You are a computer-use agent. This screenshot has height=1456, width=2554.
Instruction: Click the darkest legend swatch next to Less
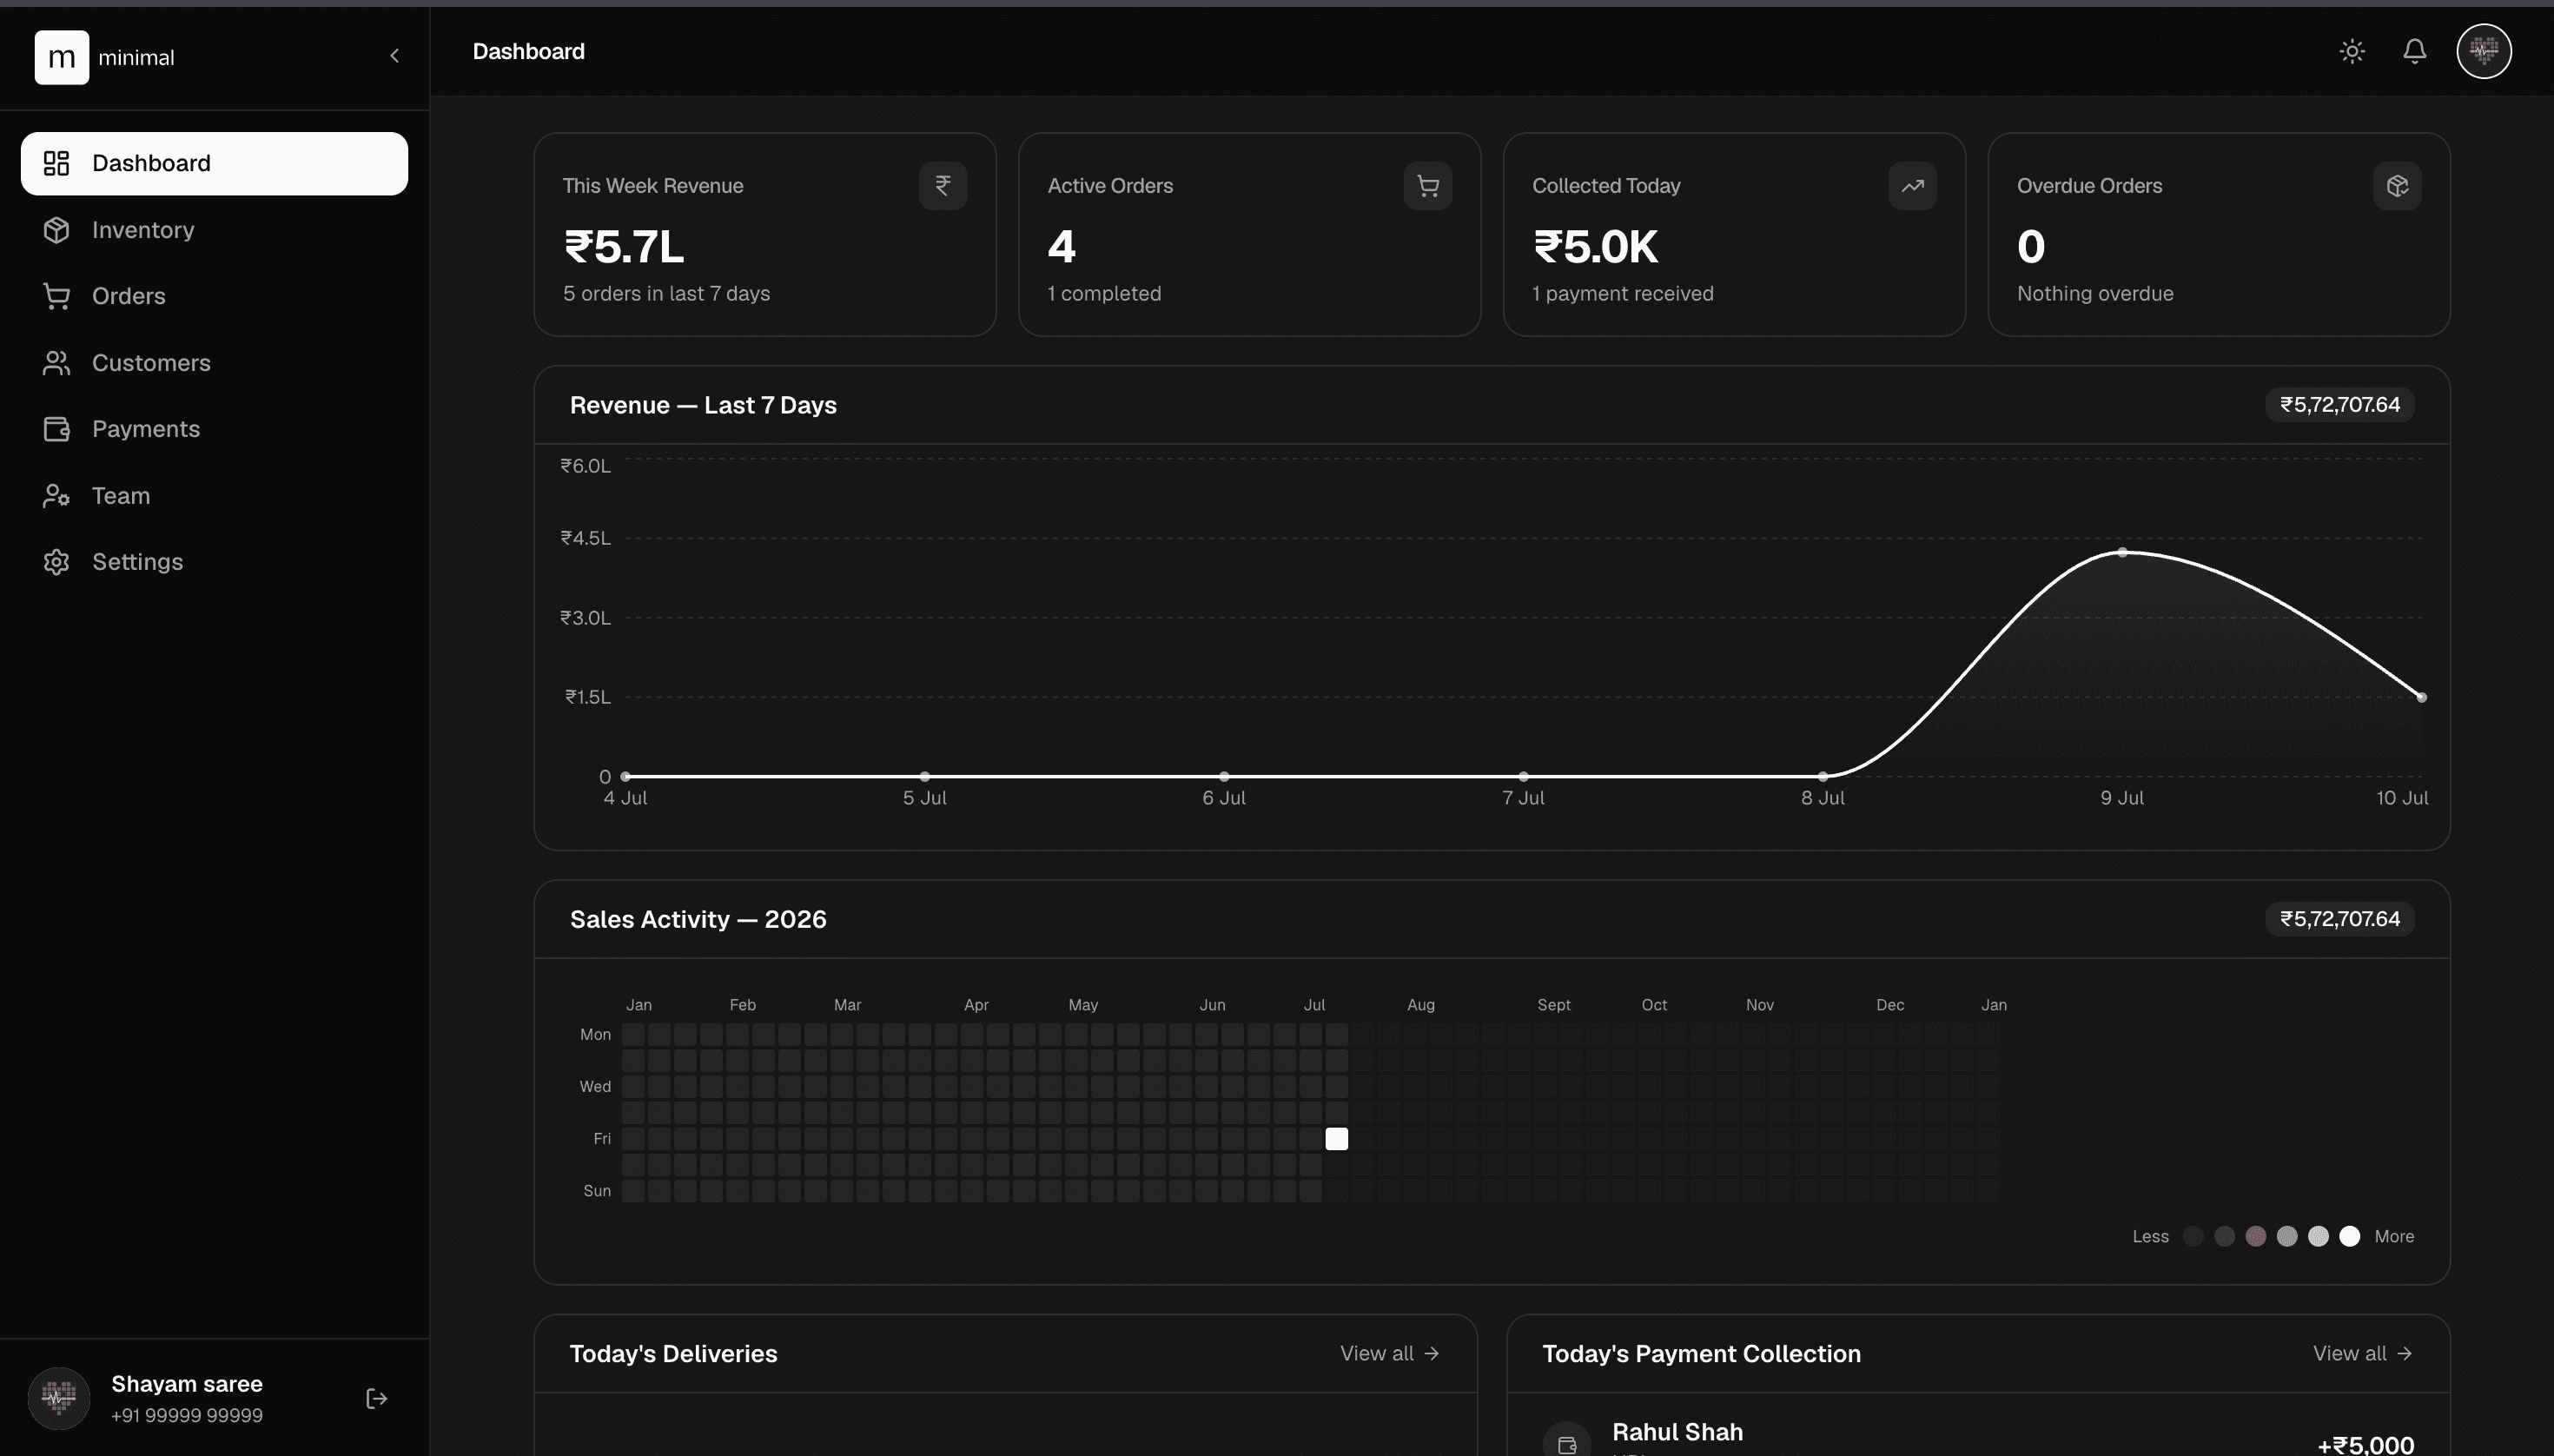point(2193,1236)
